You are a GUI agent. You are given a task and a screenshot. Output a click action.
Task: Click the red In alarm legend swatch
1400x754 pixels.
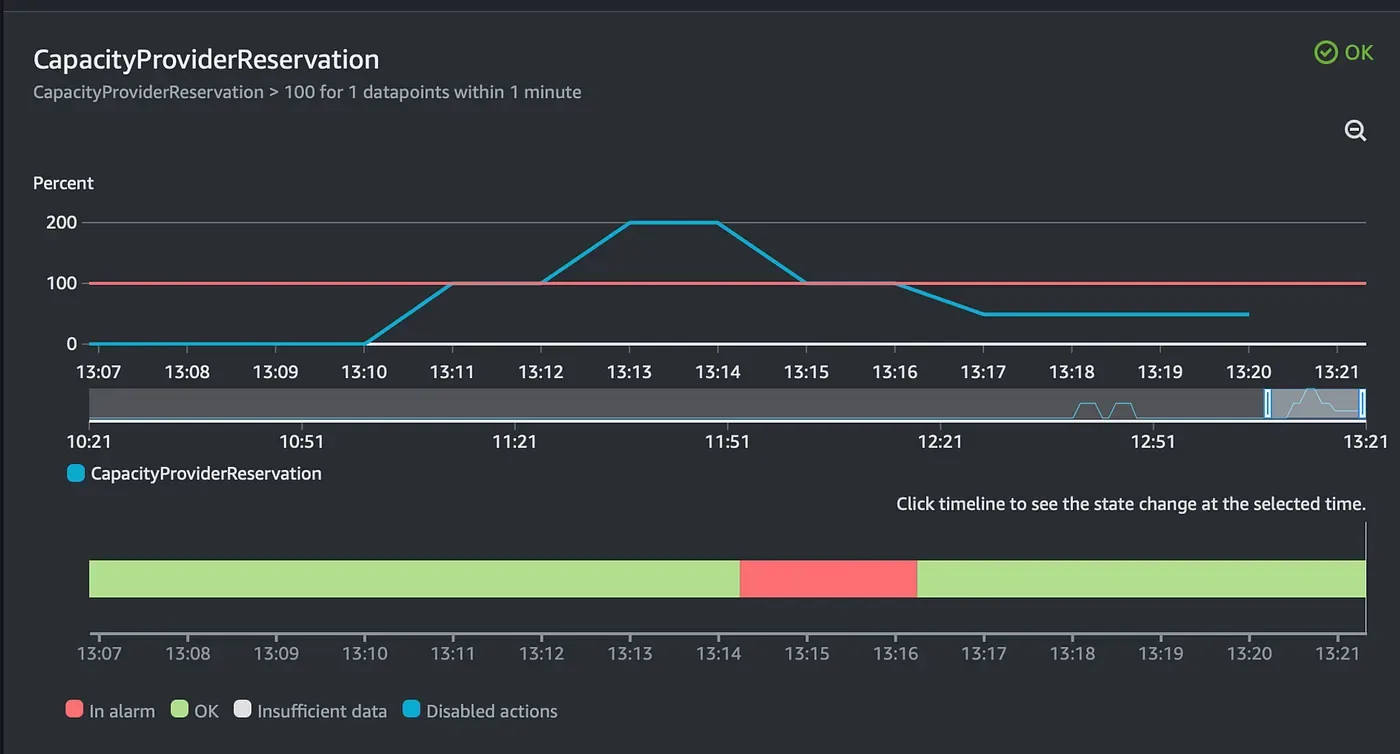73,710
